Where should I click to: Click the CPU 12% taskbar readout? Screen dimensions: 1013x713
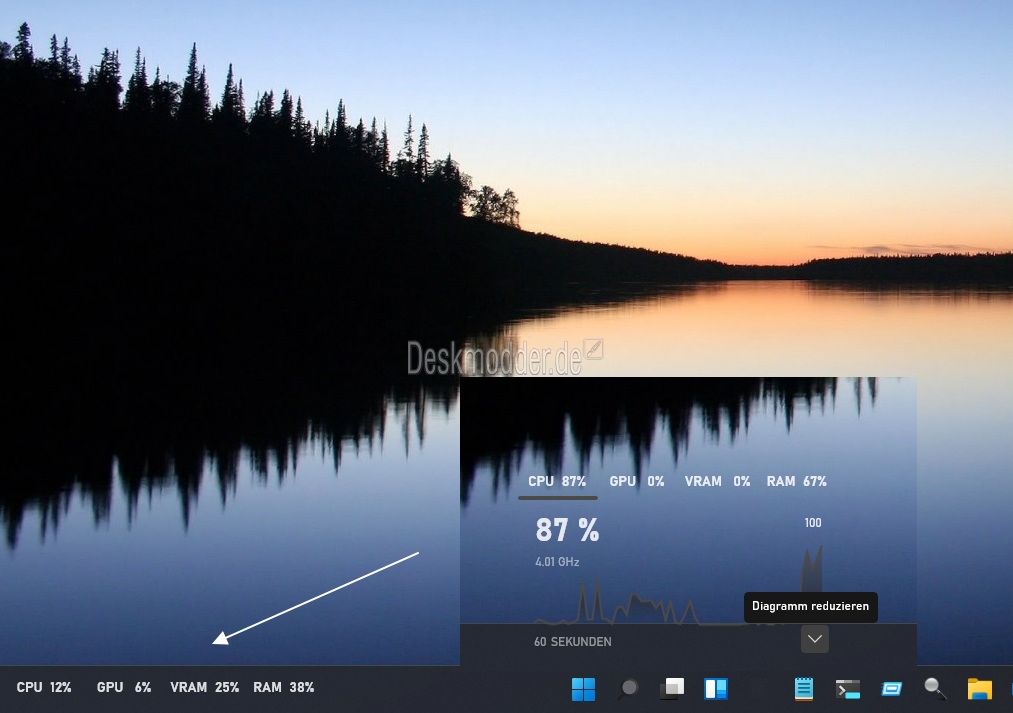pos(44,687)
